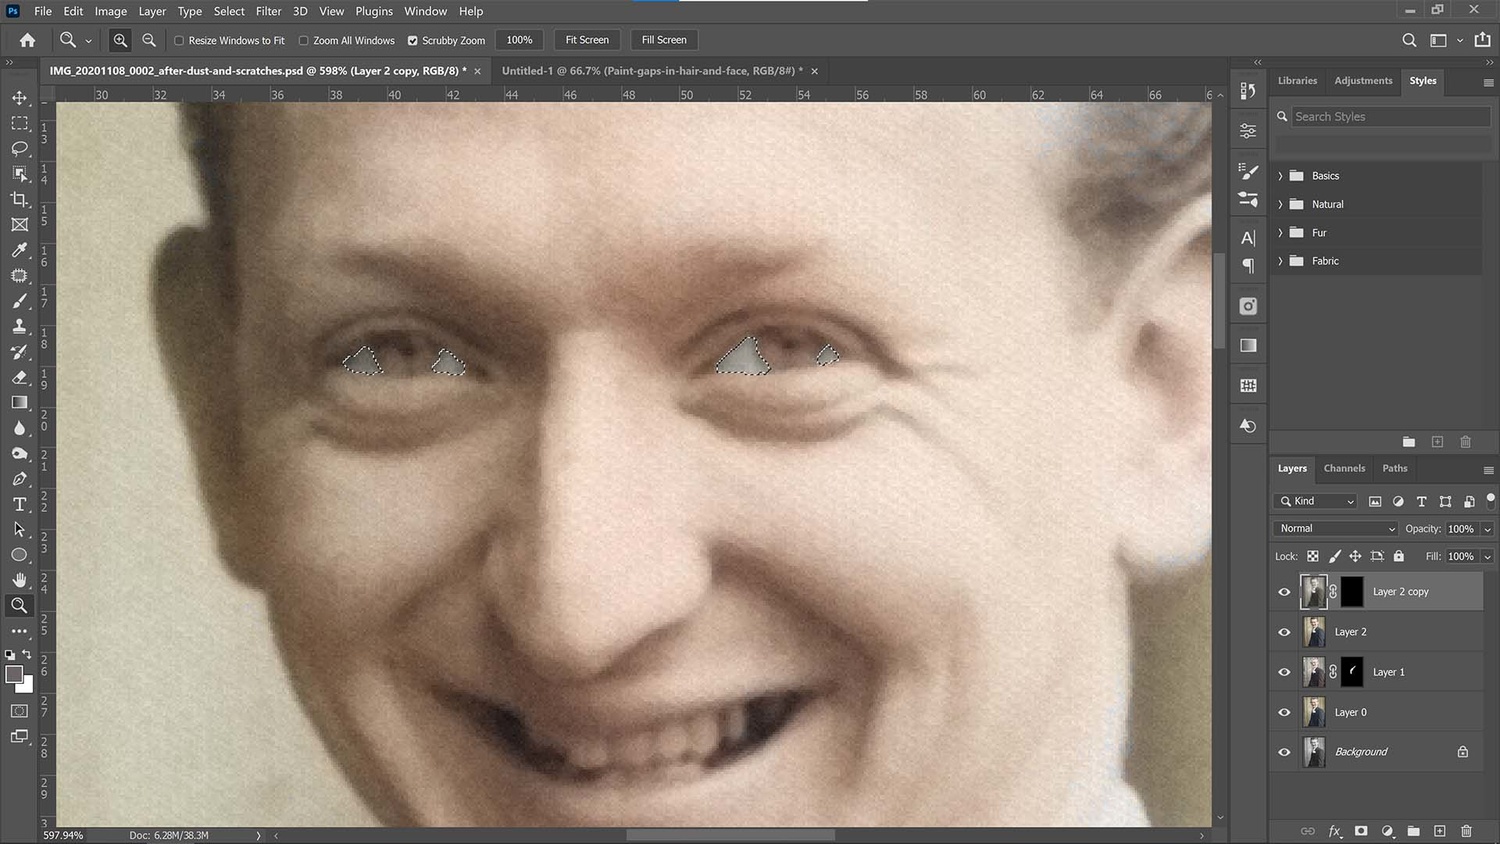Open the layer blending mode dropdown showing Normal
Image resolution: width=1500 pixels, height=844 pixels.
(x=1335, y=528)
